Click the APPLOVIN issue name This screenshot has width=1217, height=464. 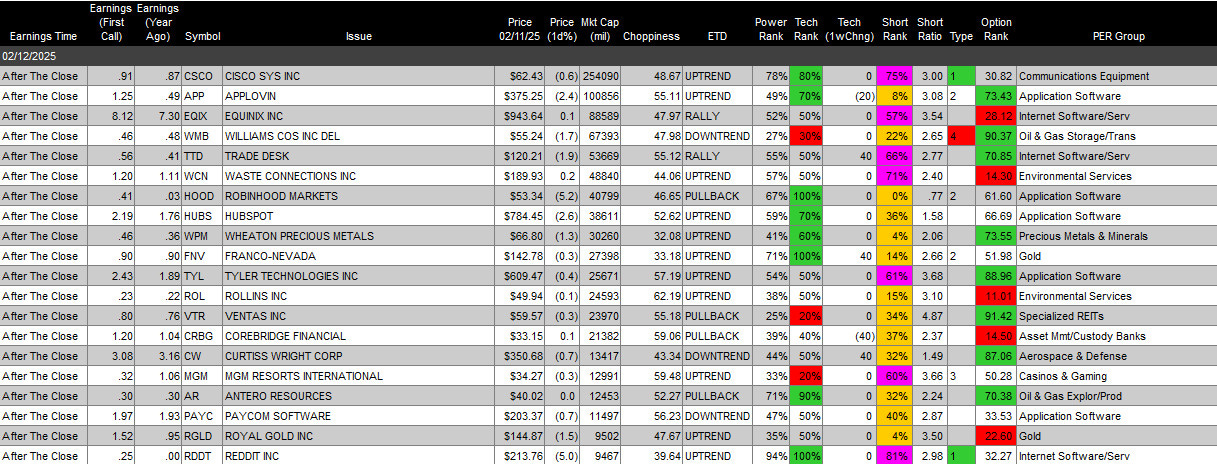[251, 96]
